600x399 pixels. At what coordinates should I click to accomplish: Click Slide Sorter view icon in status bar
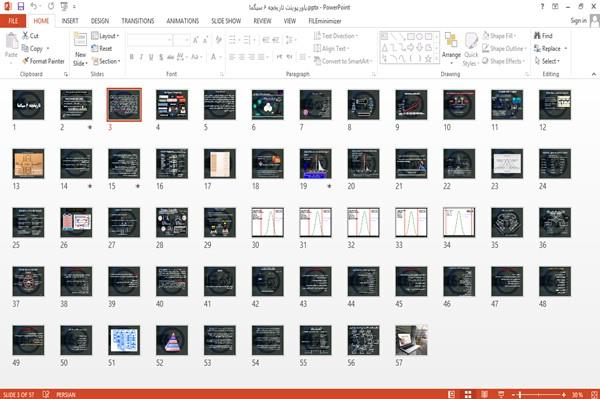click(x=468, y=394)
